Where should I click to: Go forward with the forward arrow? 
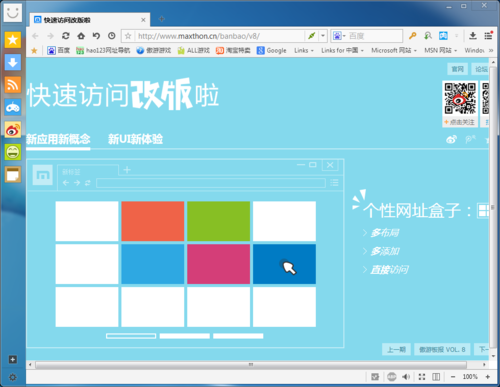(x=50, y=36)
